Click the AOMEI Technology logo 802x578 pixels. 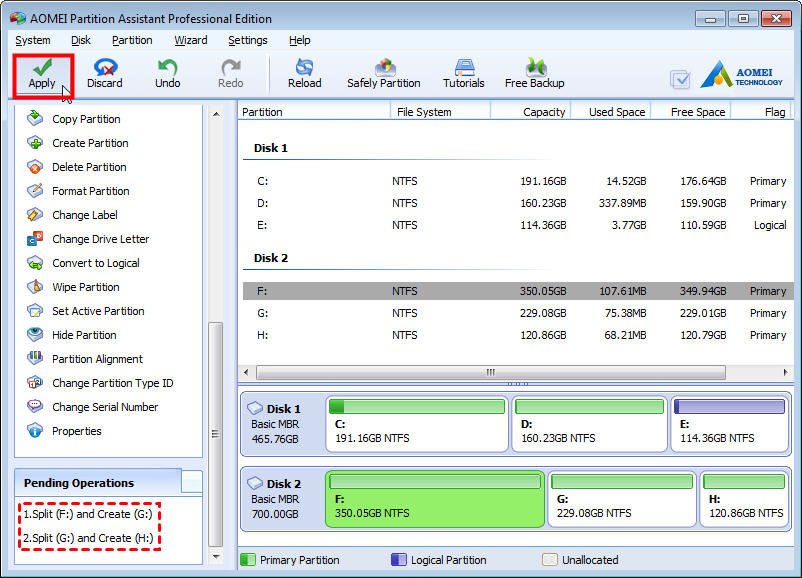tap(742, 75)
